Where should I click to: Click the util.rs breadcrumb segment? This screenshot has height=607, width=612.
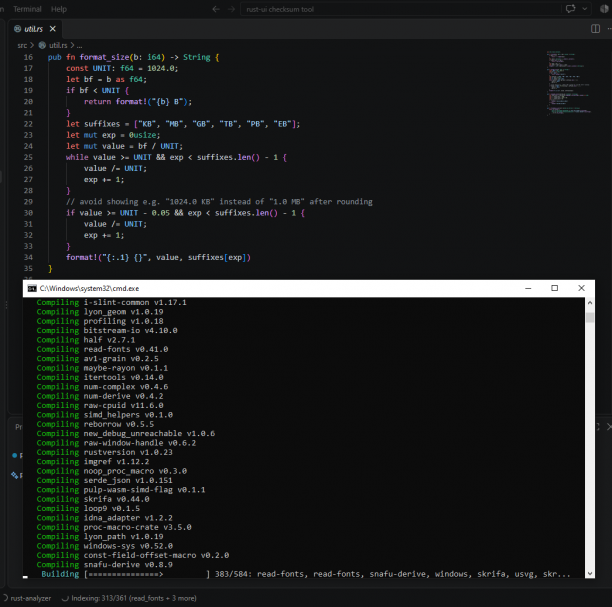point(58,45)
